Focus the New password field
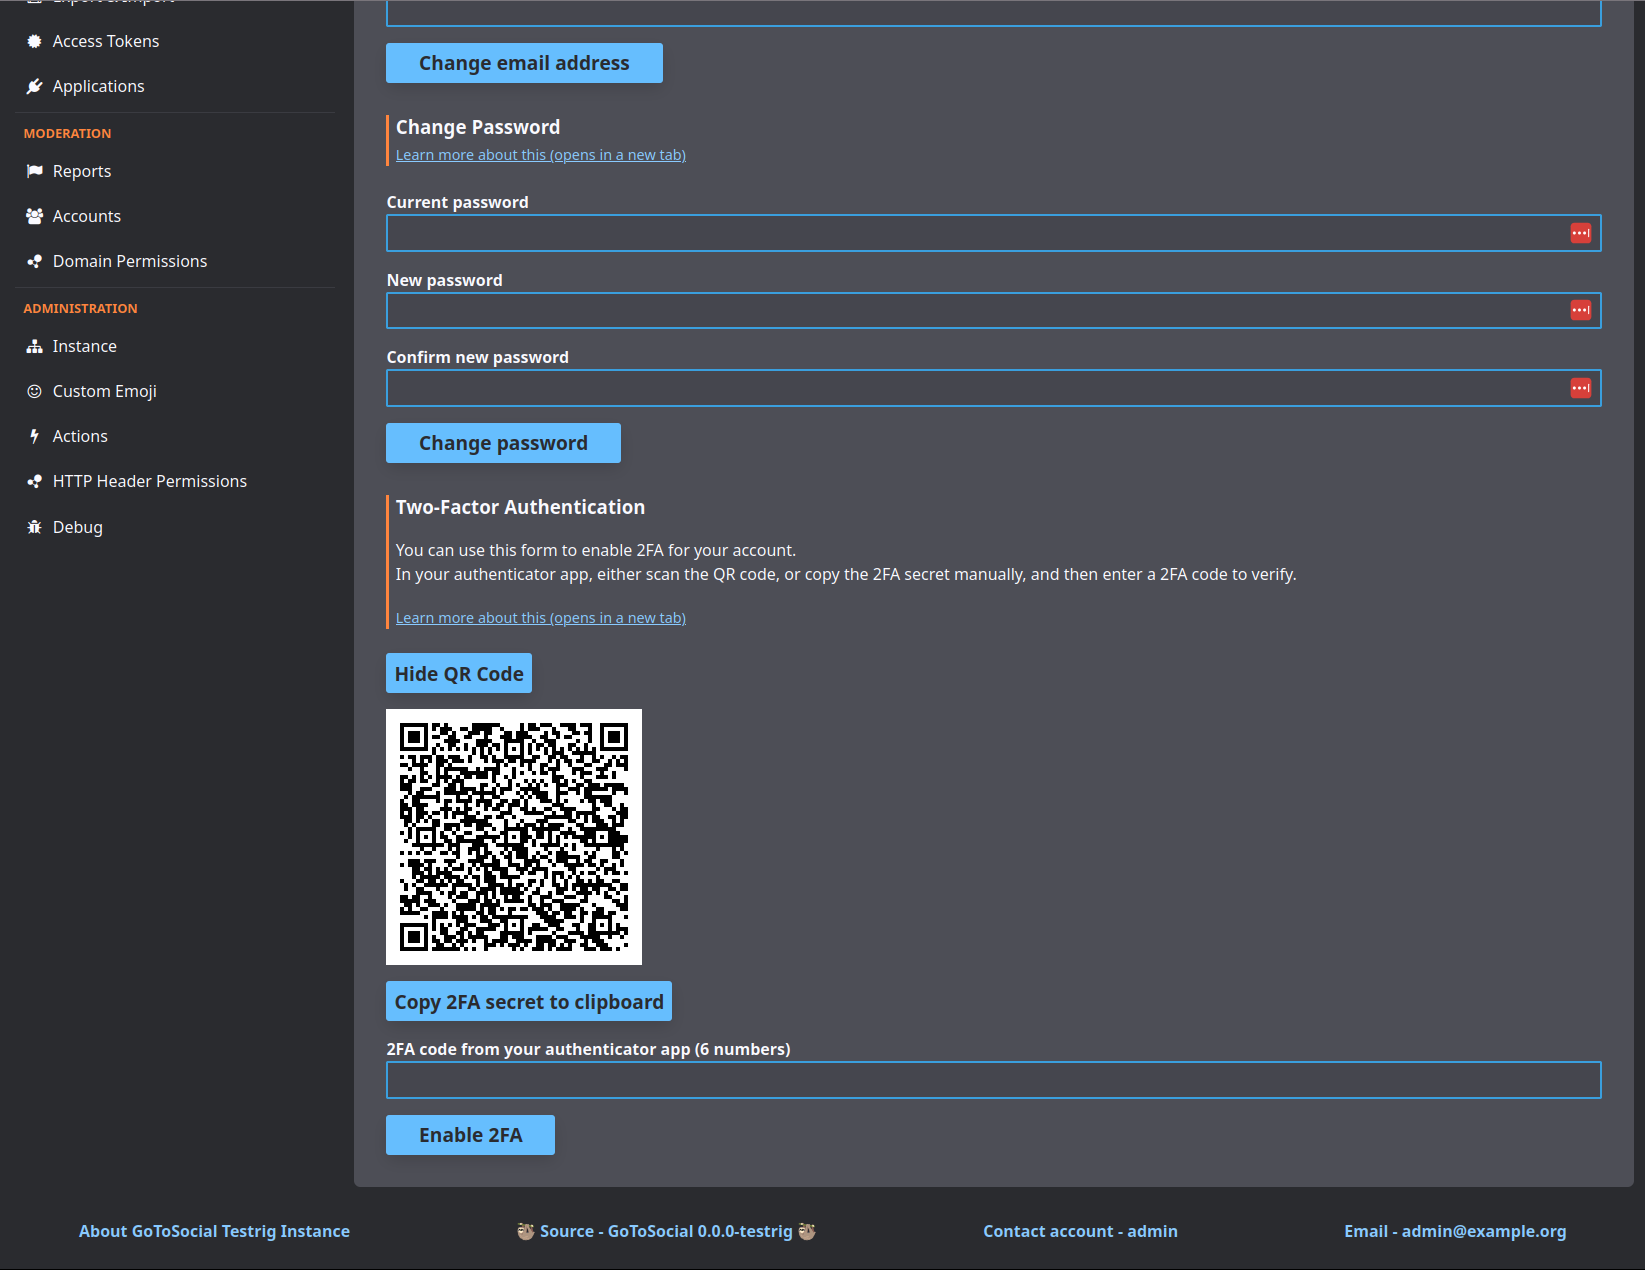Viewport: 1645px width, 1270px height. click(x=994, y=310)
